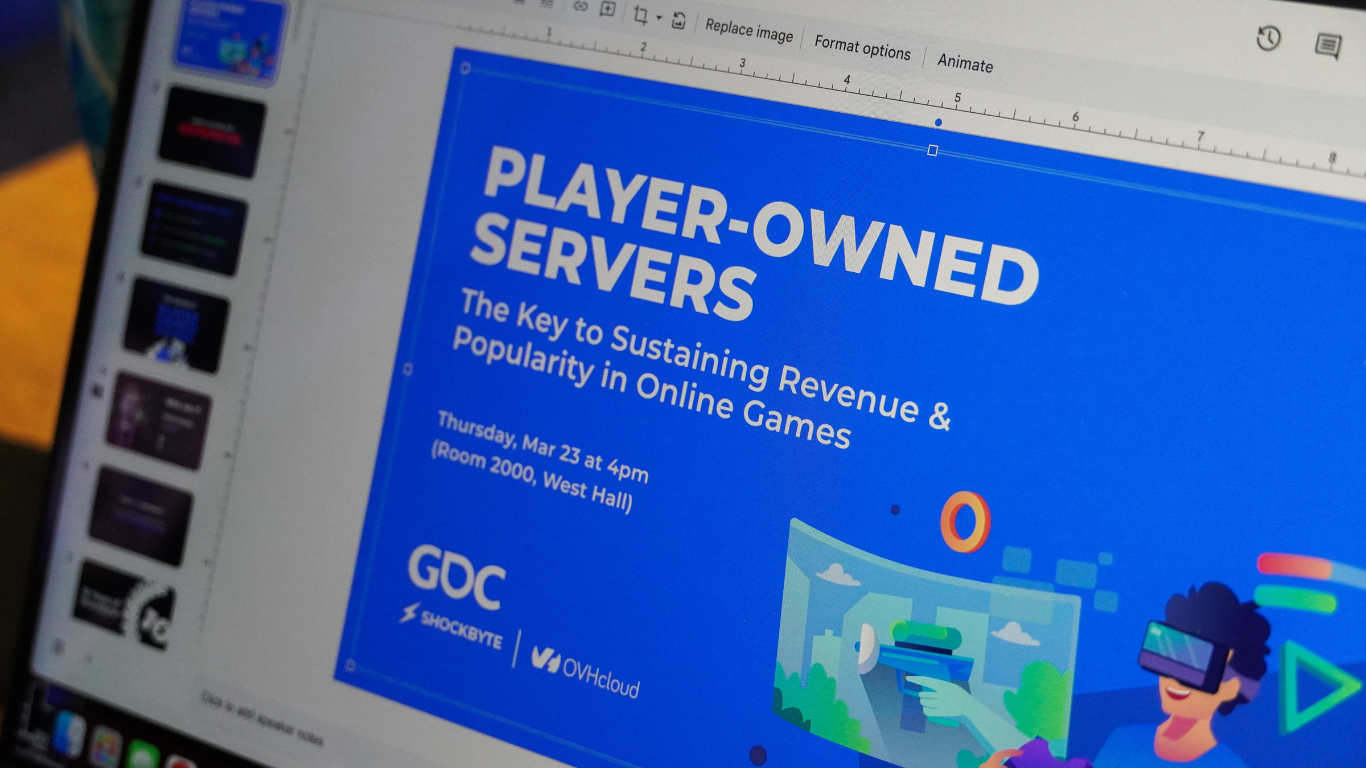
Task: Click the insert link icon in toolbar
Action: click(580, 7)
